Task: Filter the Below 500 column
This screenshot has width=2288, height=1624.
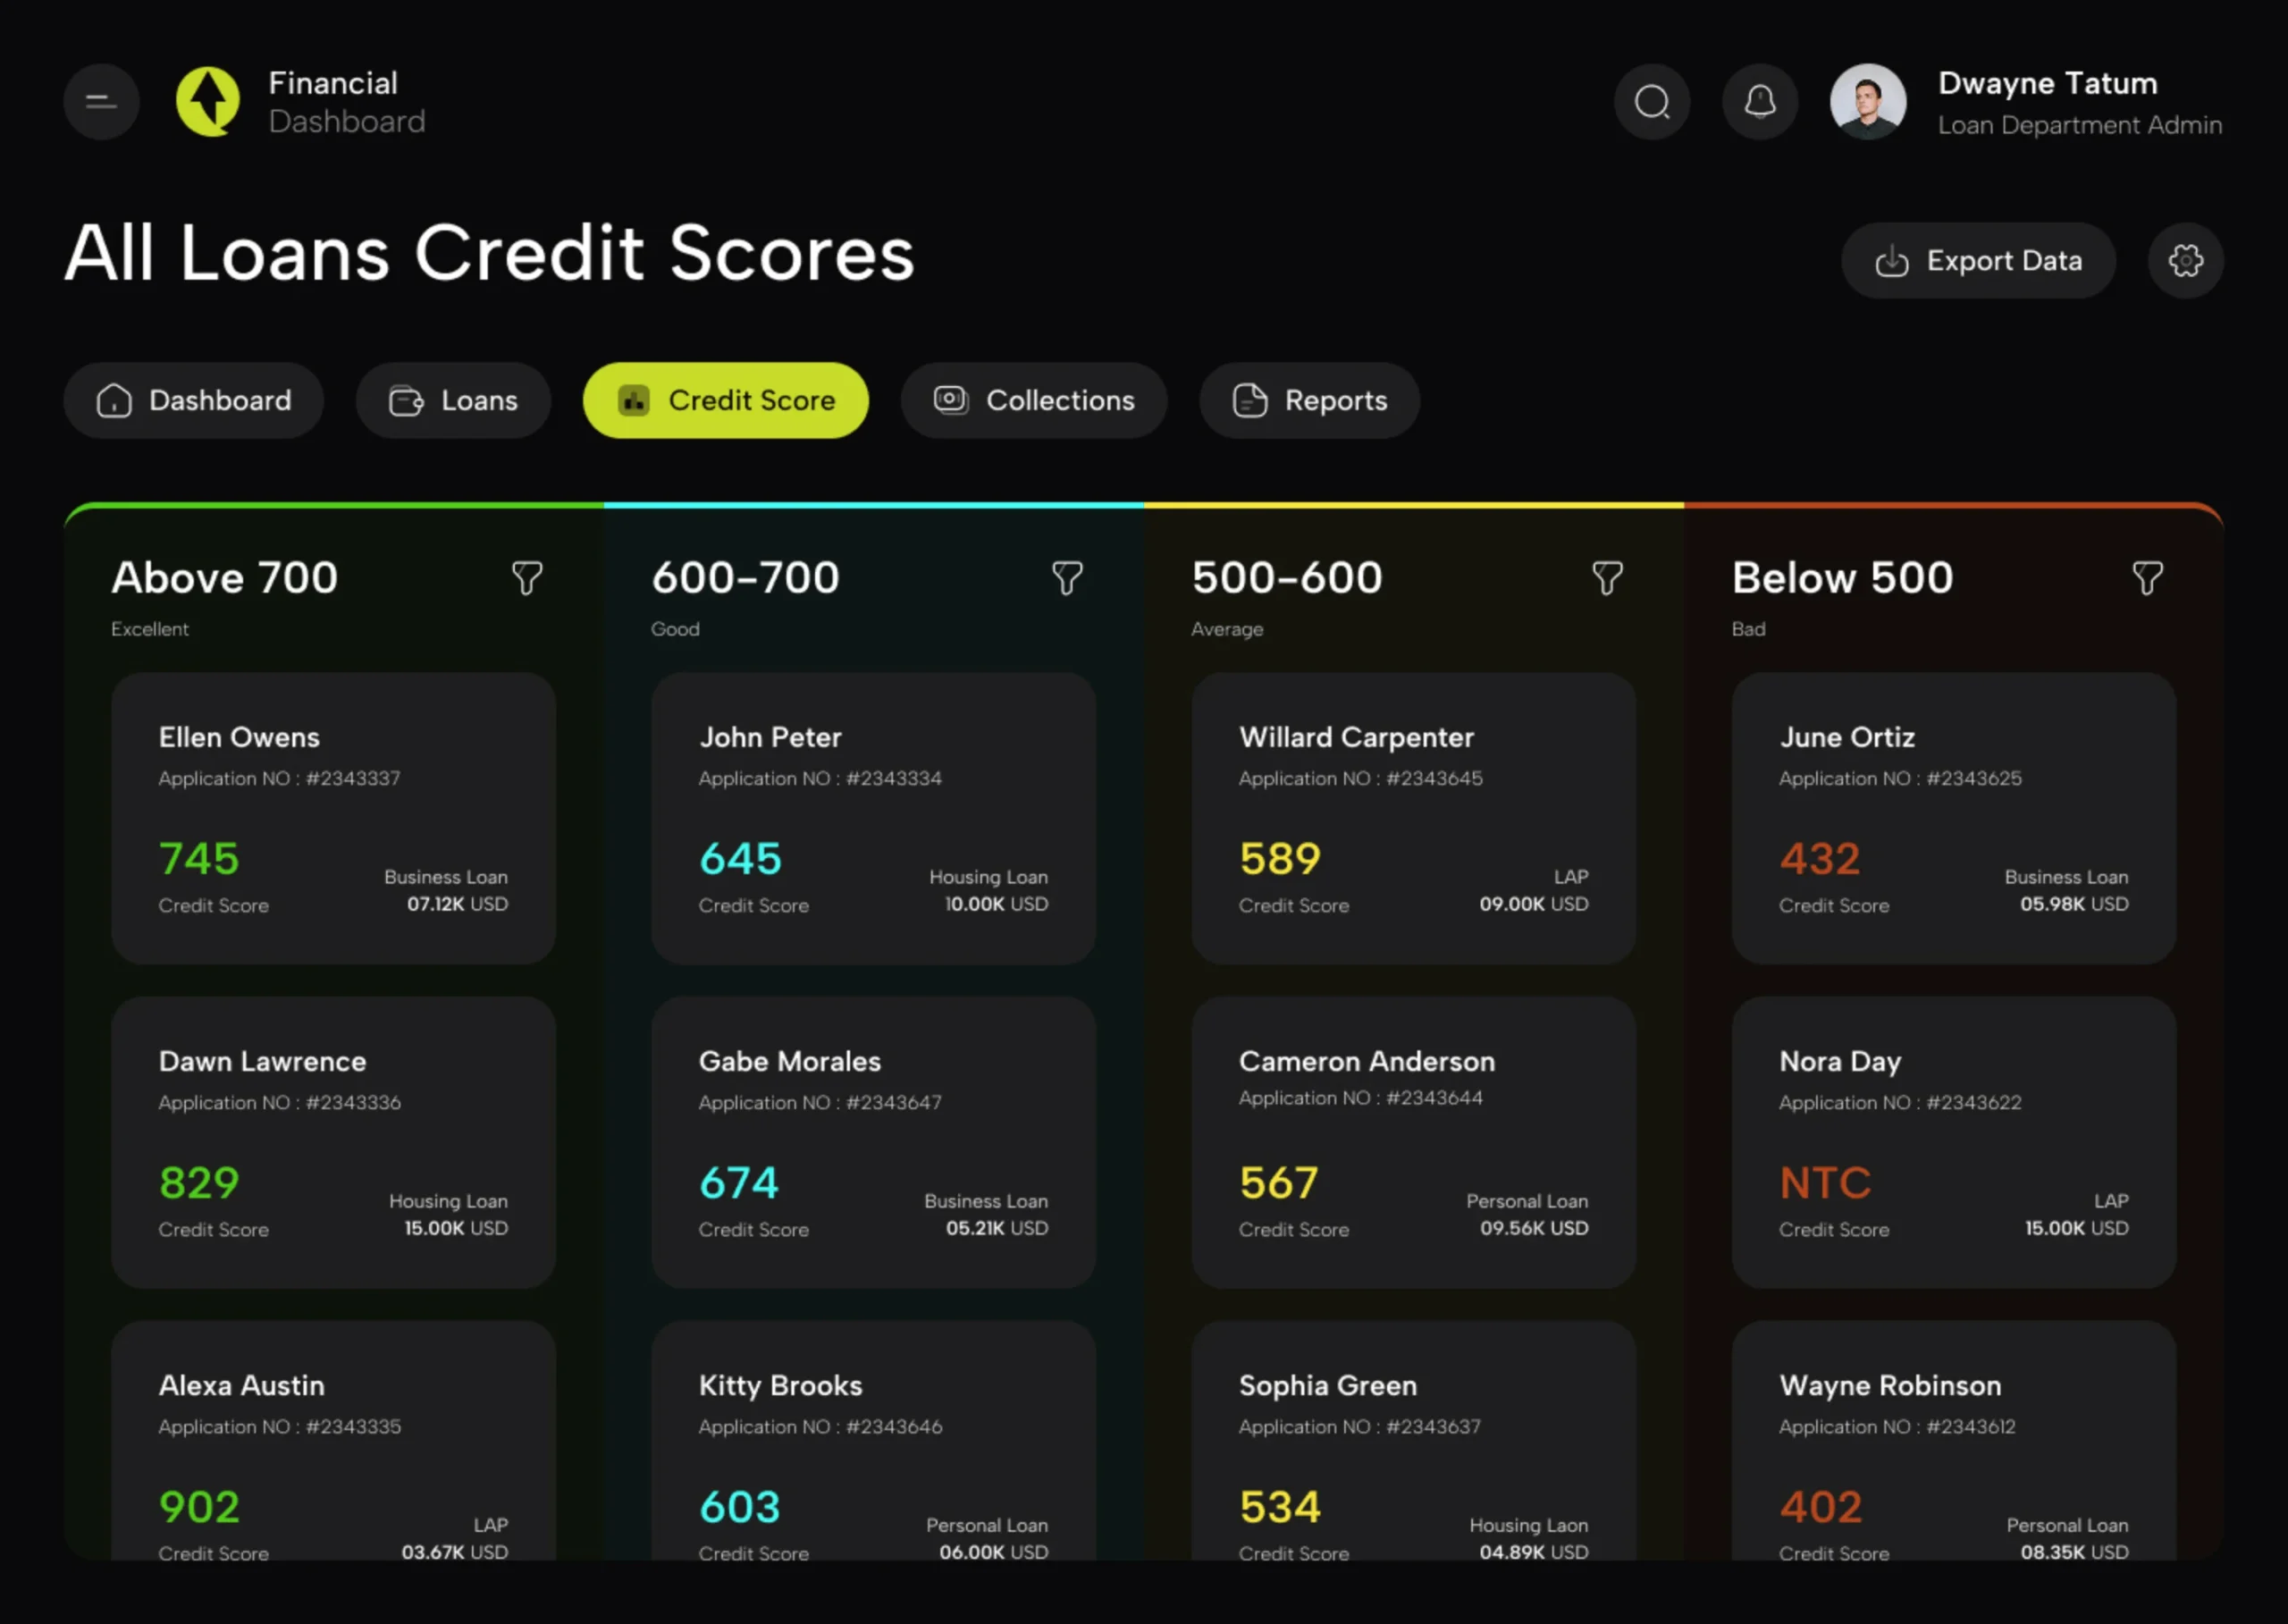Action: click(2147, 578)
